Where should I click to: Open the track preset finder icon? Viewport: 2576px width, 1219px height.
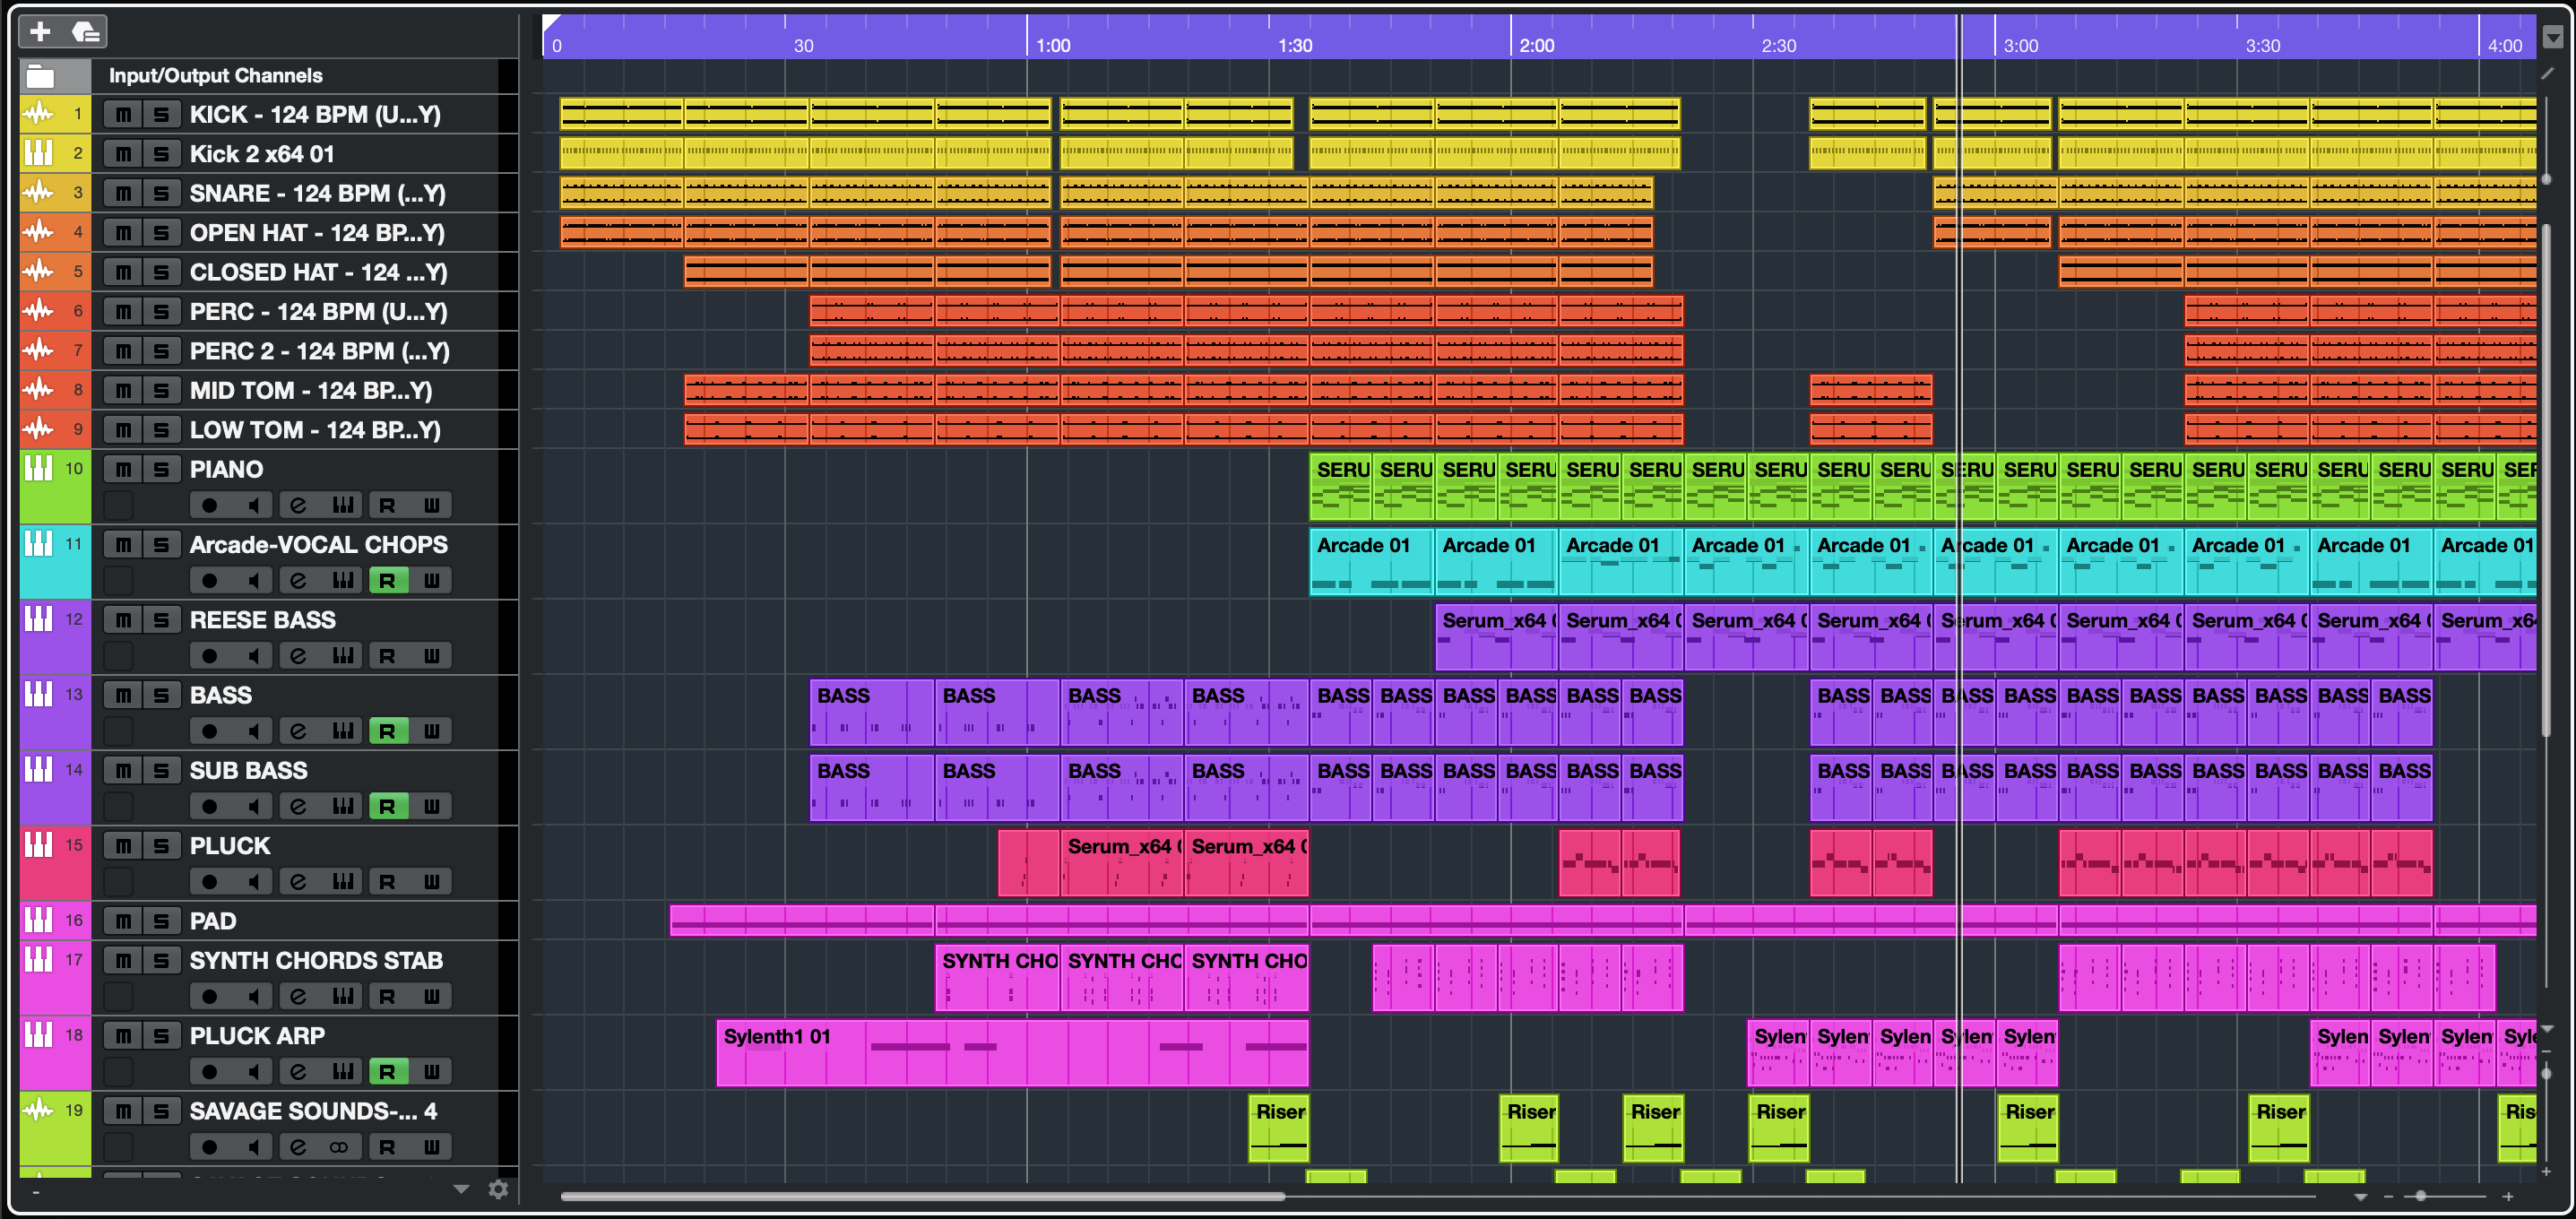tap(87, 32)
